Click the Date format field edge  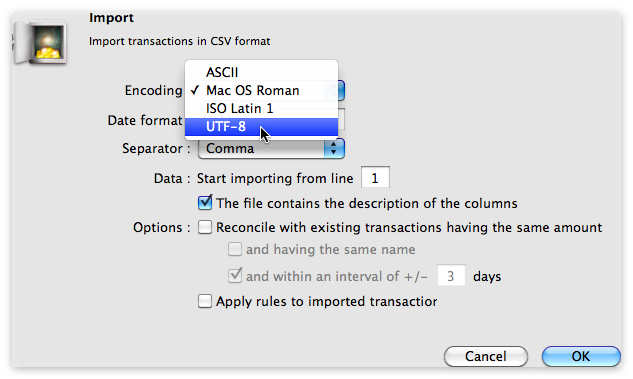pos(342,119)
